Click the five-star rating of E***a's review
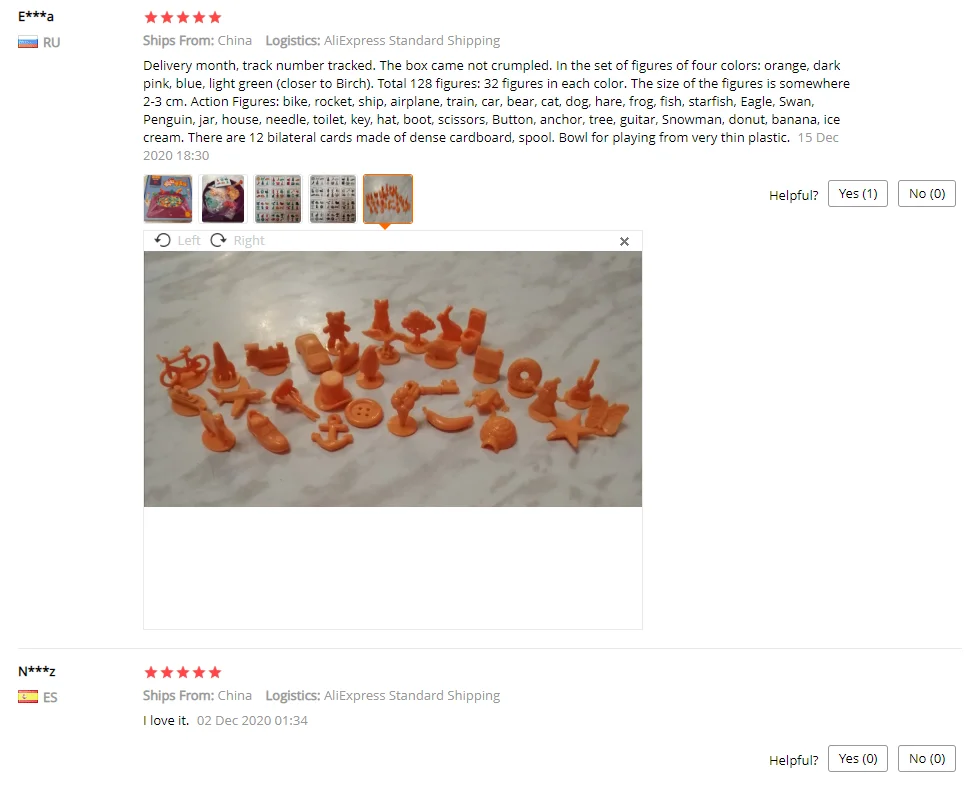The height and width of the screenshot is (787, 973). click(x=182, y=17)
